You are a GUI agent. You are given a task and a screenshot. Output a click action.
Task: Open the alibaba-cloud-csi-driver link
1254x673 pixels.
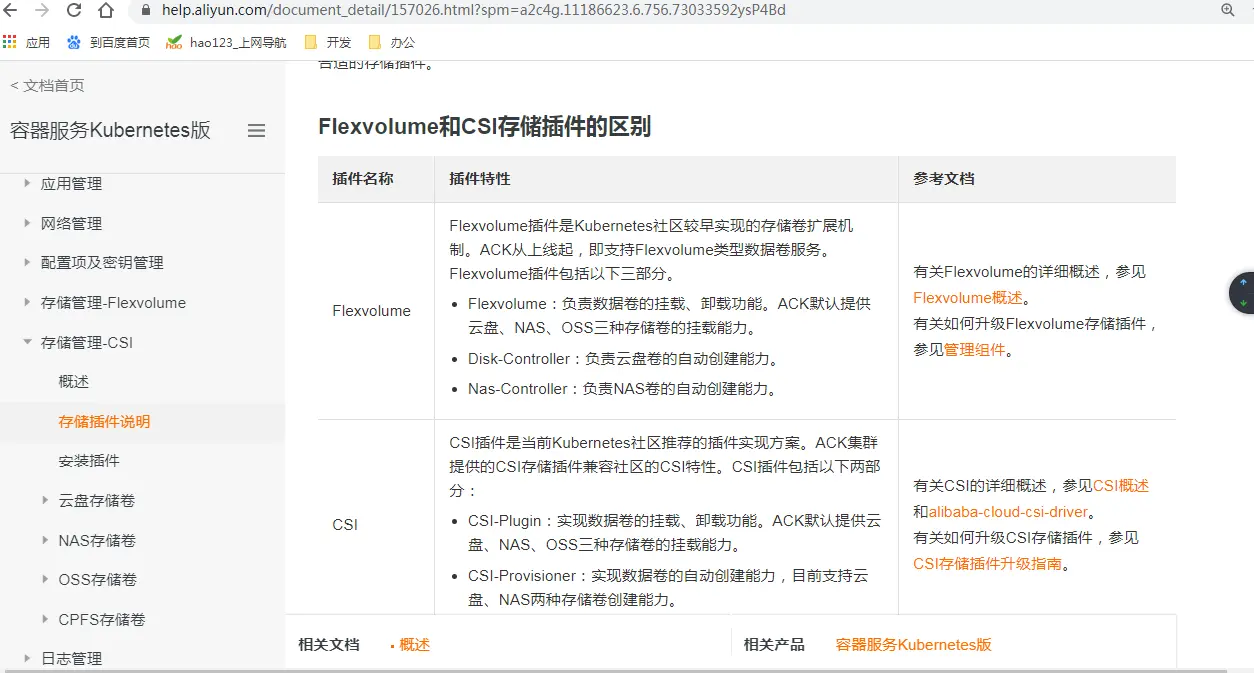point(1008,512)
